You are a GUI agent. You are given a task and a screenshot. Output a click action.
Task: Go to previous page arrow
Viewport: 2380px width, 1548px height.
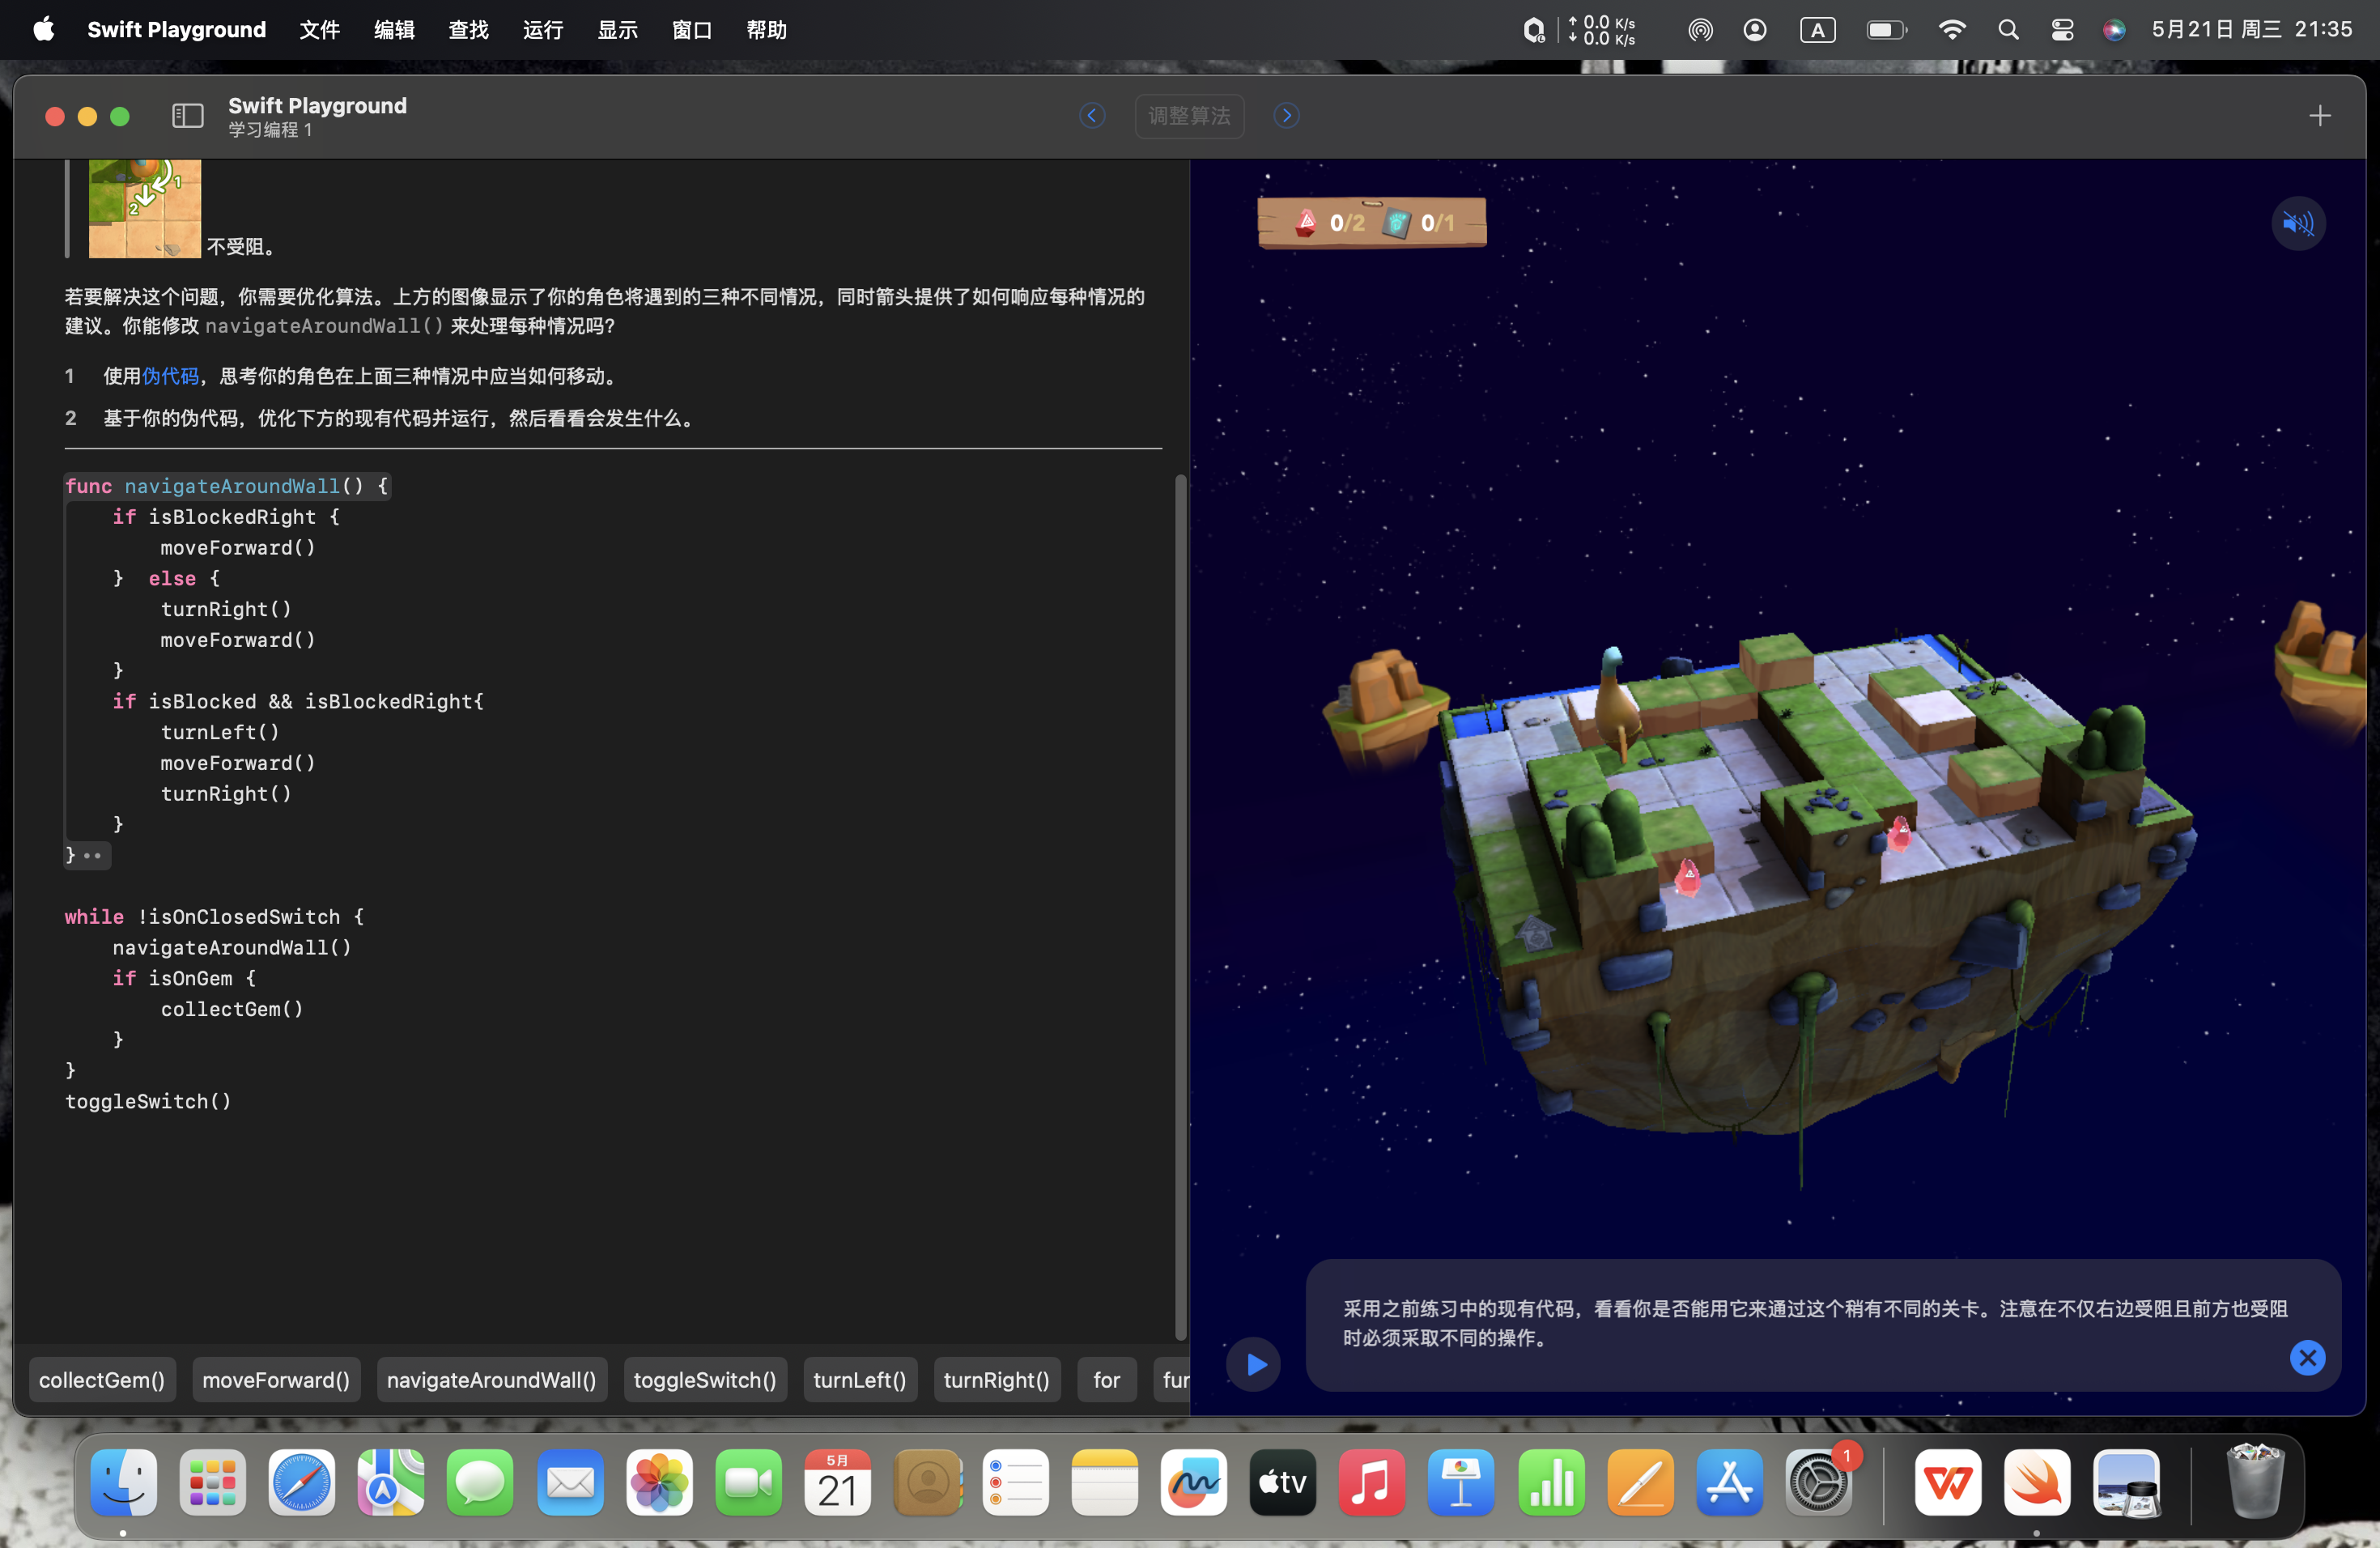tap(1092, 116)
